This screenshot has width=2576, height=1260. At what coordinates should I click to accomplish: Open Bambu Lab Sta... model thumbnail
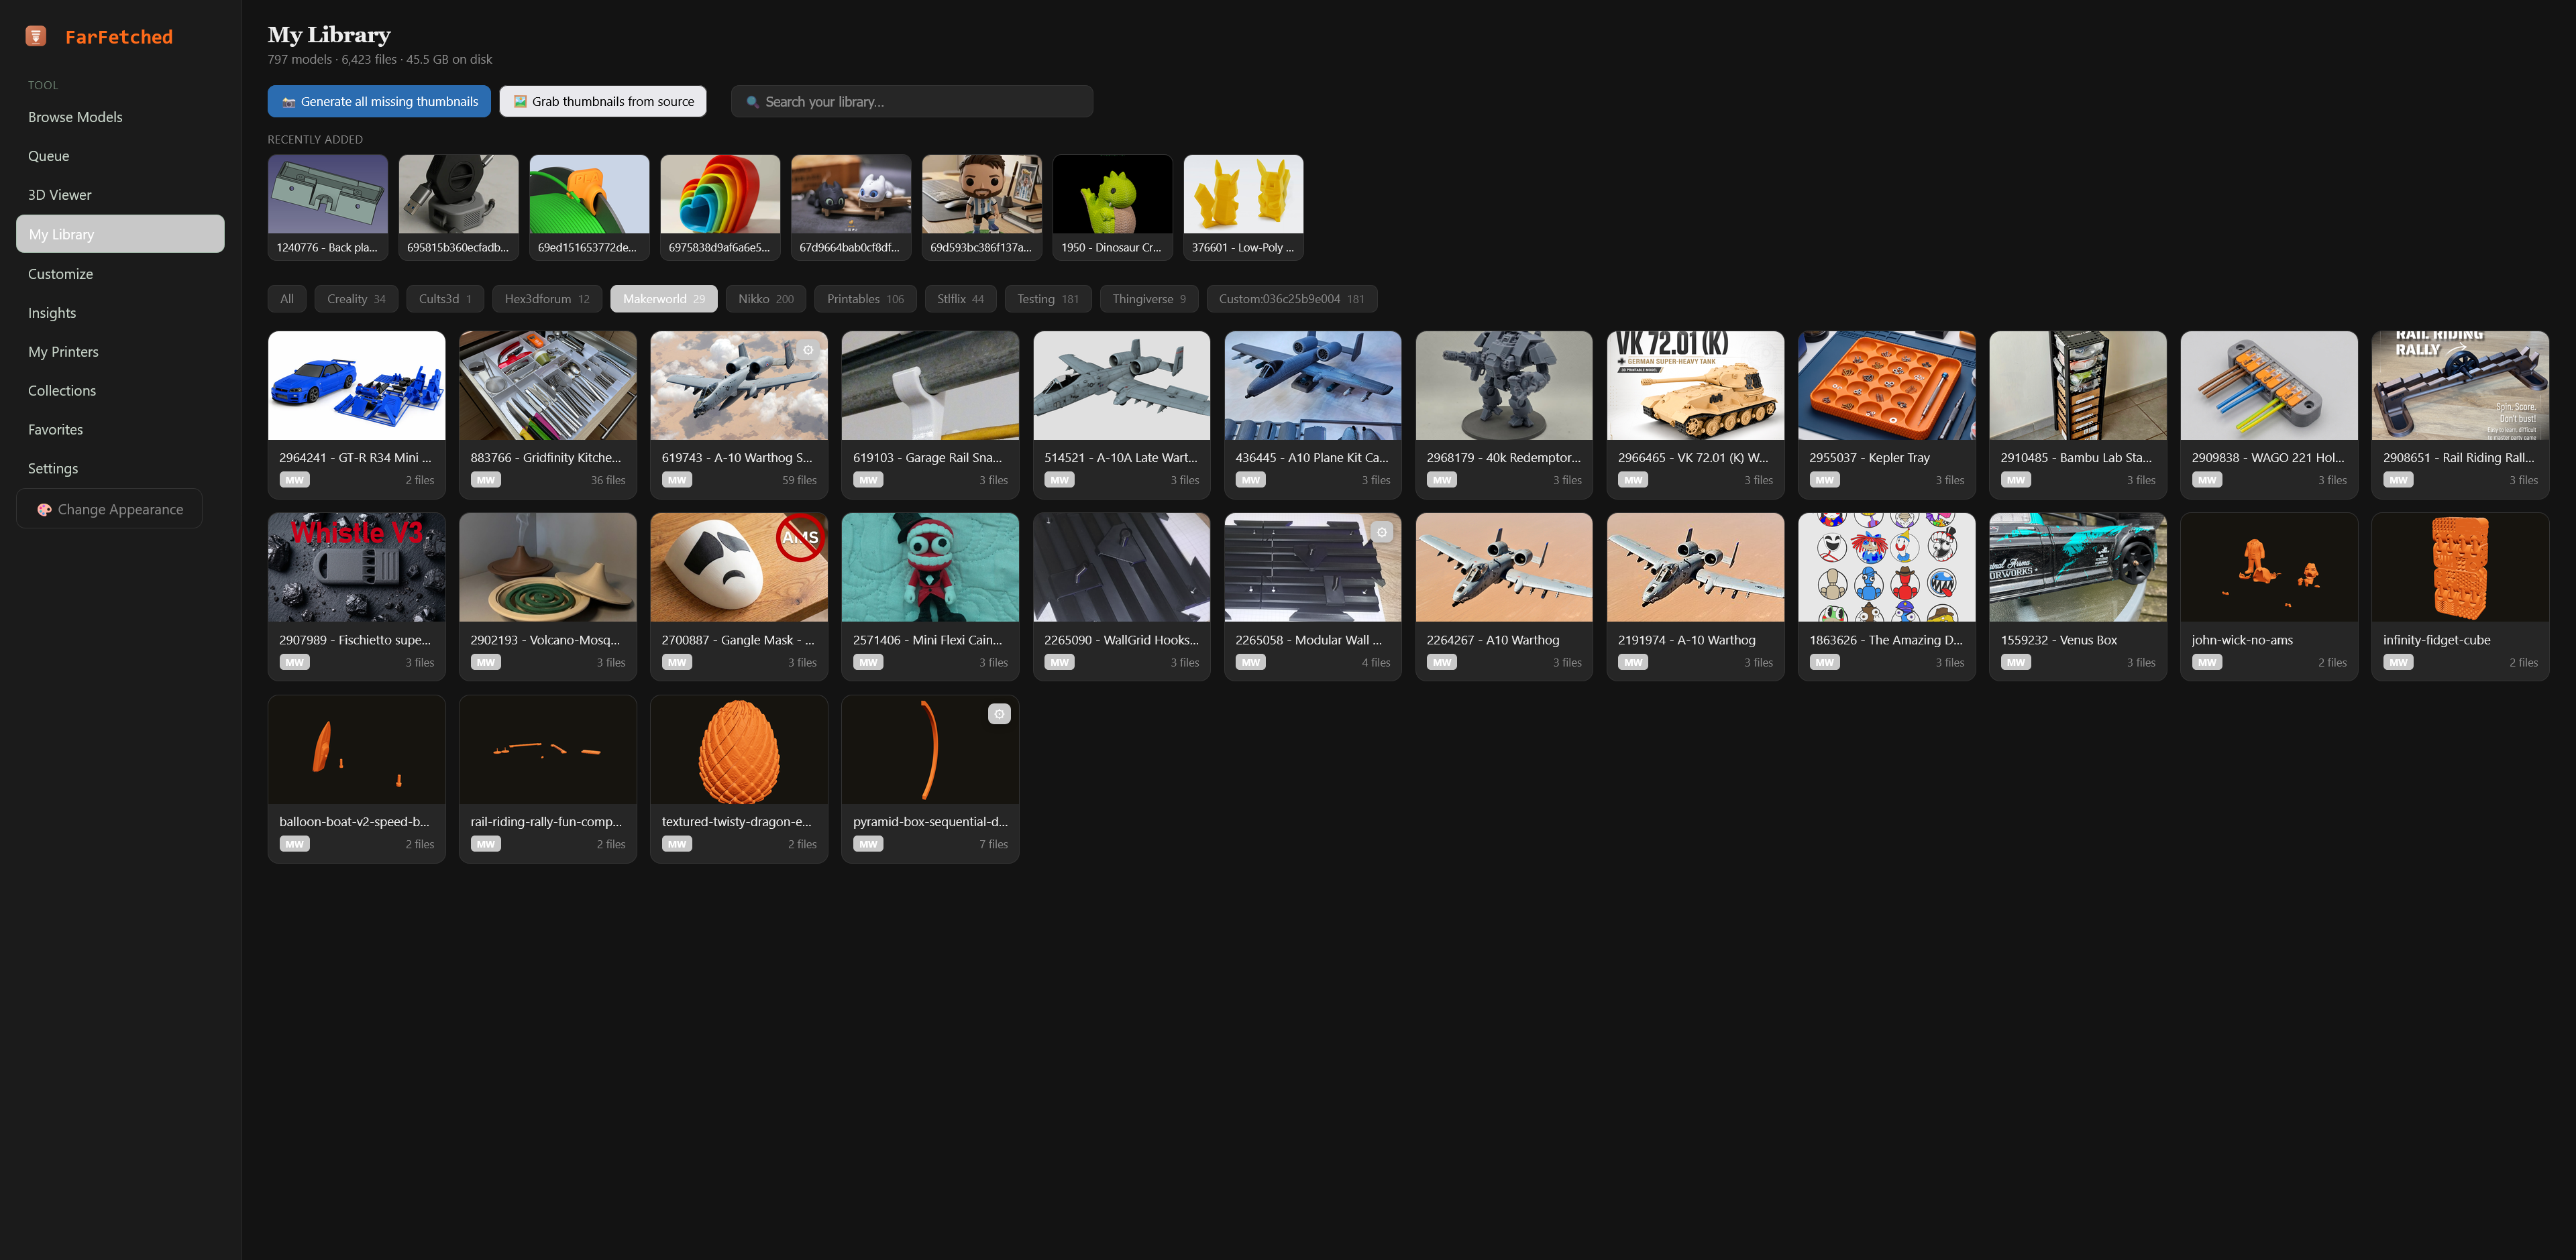click(2078, 386)
